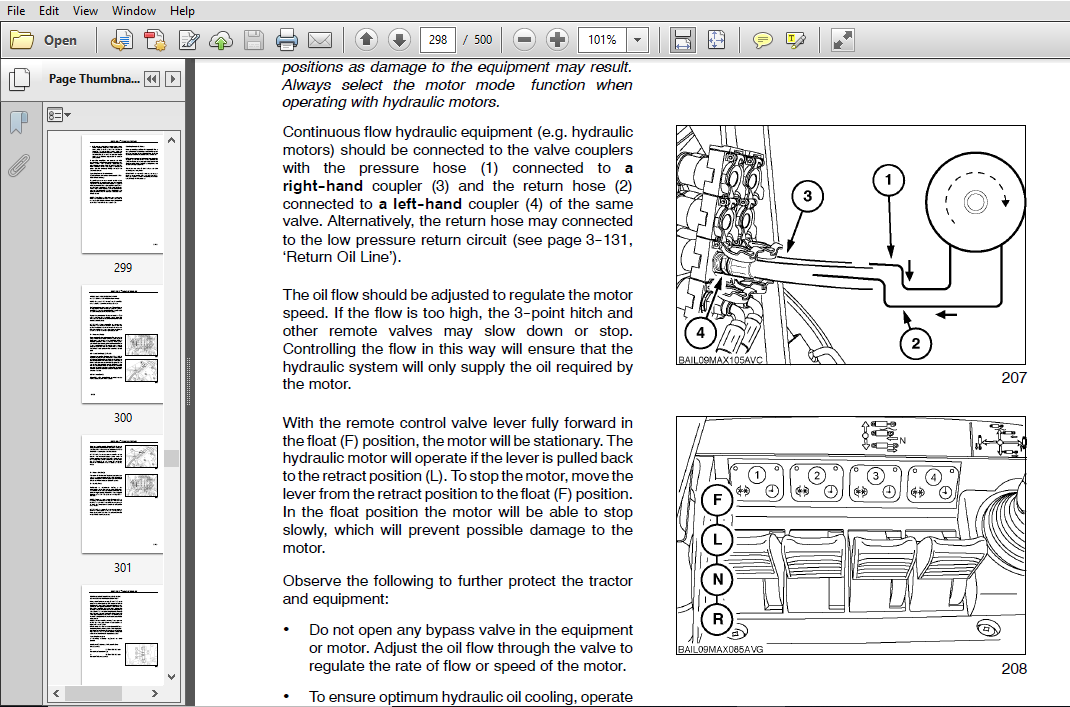Go to next page down arrow

[399, 40]
